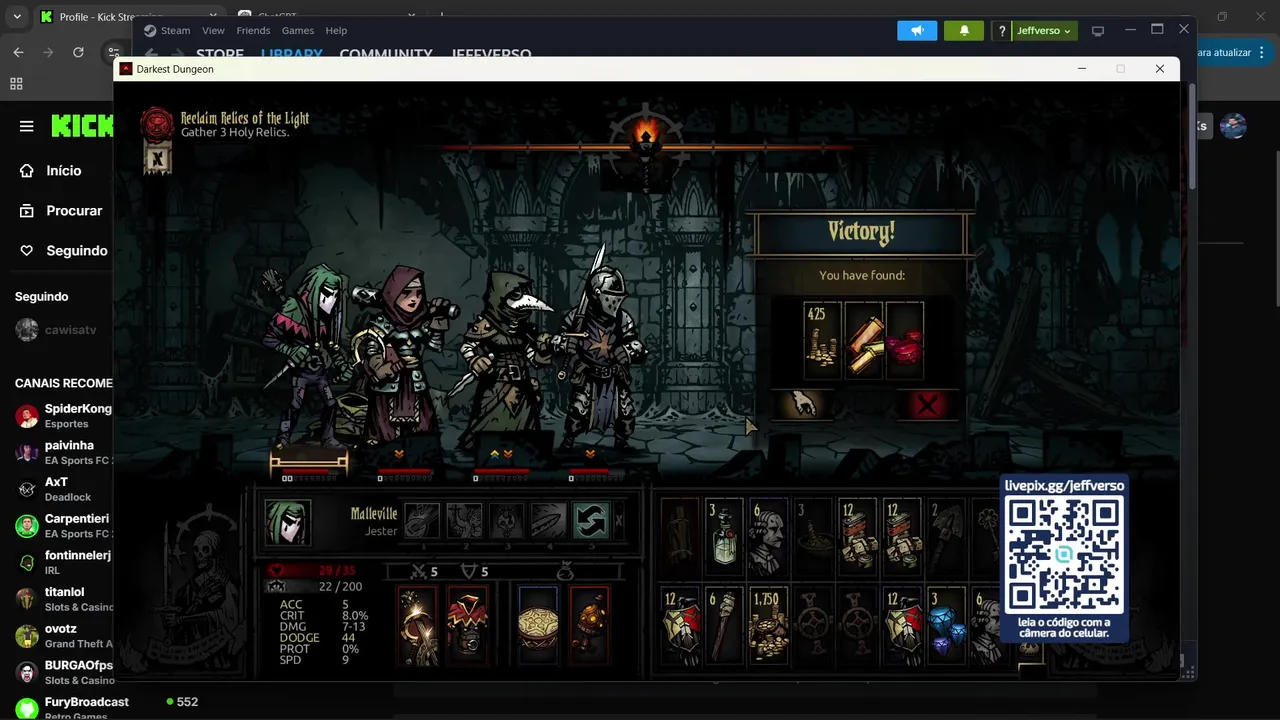Screen dimensions: 1280x720
Task: Select the skull skill numbered 3
Action: tap(506, 521)
